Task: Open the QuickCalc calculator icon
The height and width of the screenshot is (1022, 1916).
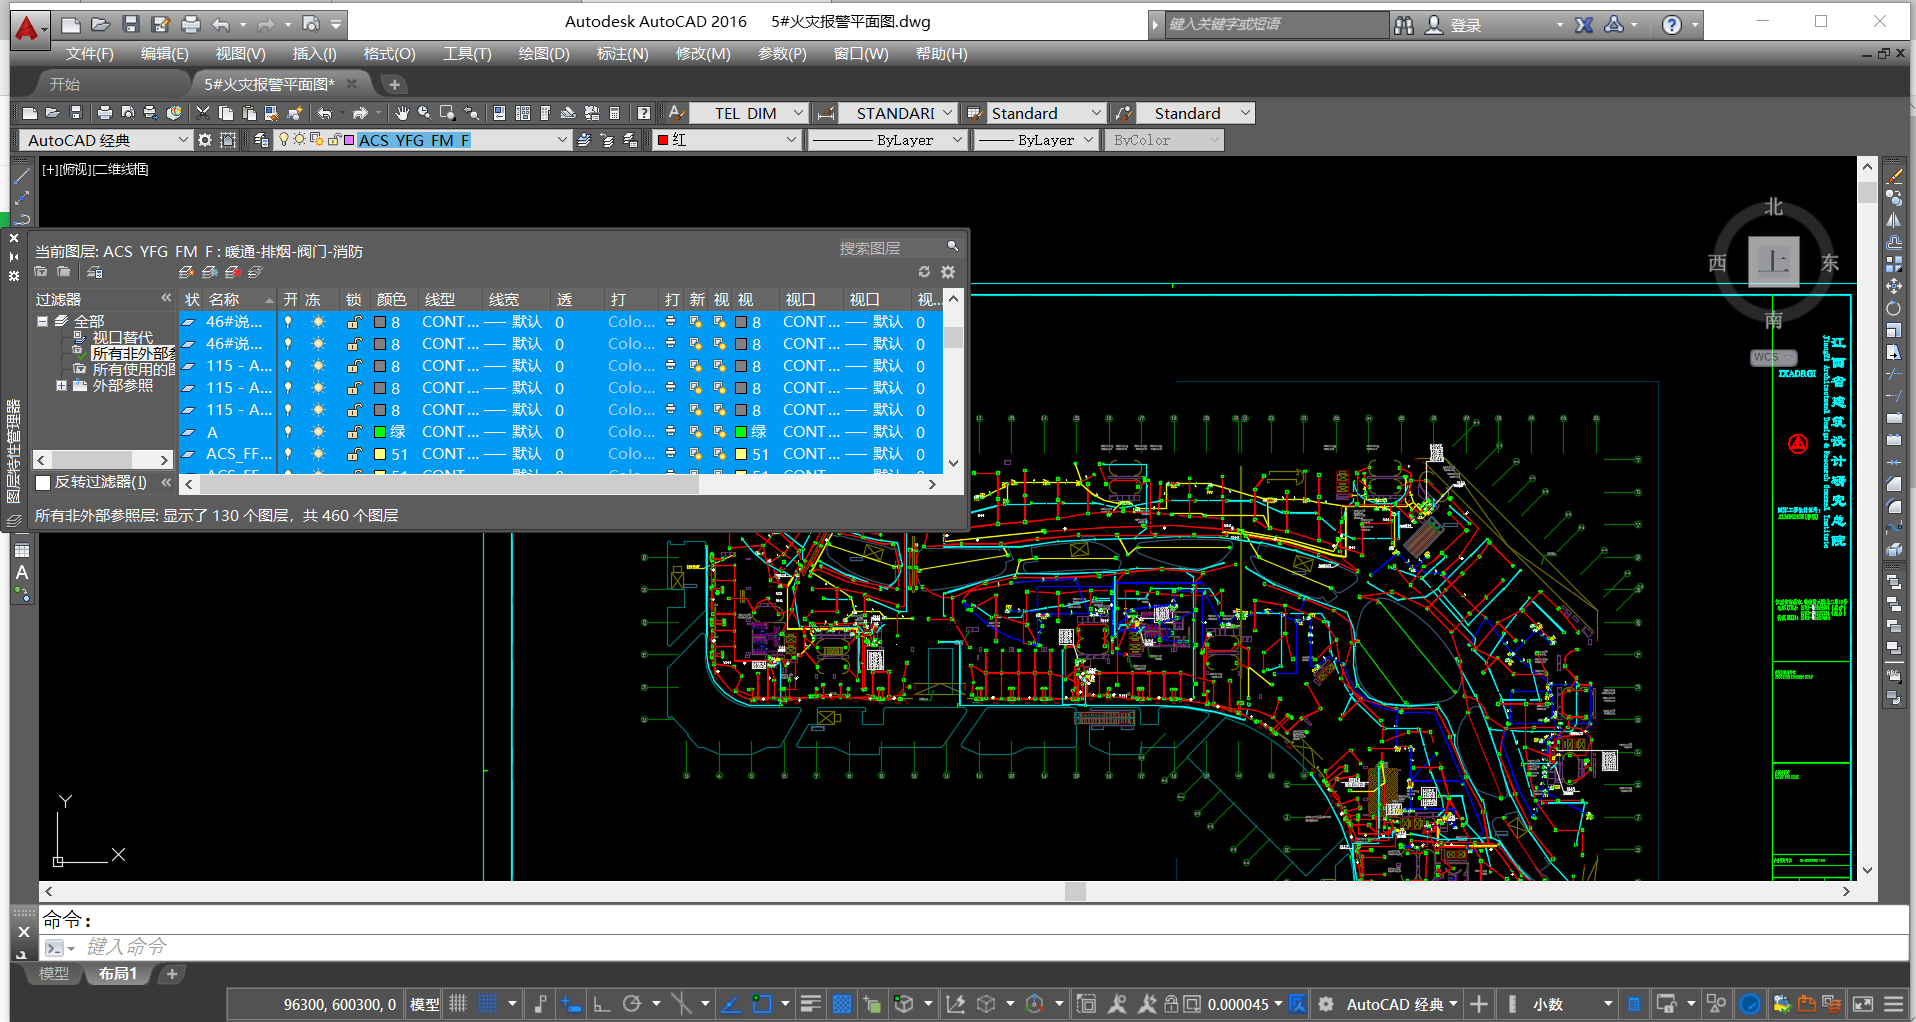Action: tap(615, 113)
